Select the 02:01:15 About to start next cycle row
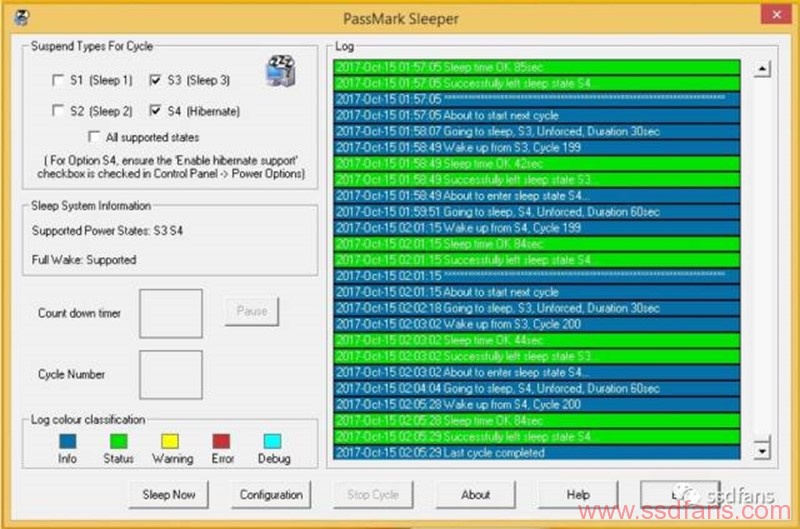 (x=537, y=292)
